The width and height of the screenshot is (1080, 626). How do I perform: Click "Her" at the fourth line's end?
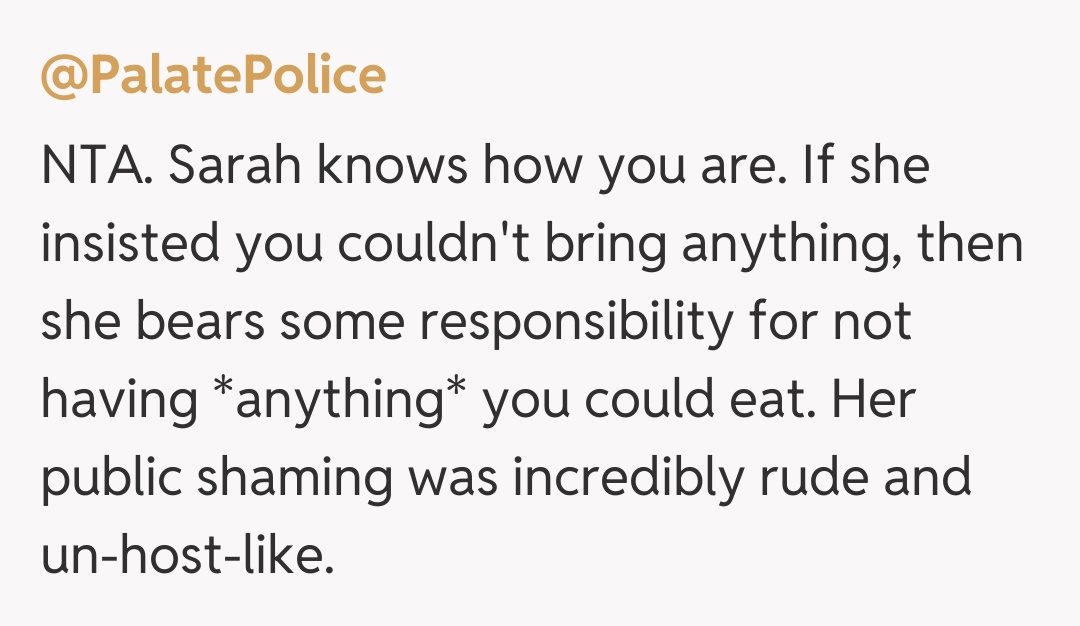(877, 402)
